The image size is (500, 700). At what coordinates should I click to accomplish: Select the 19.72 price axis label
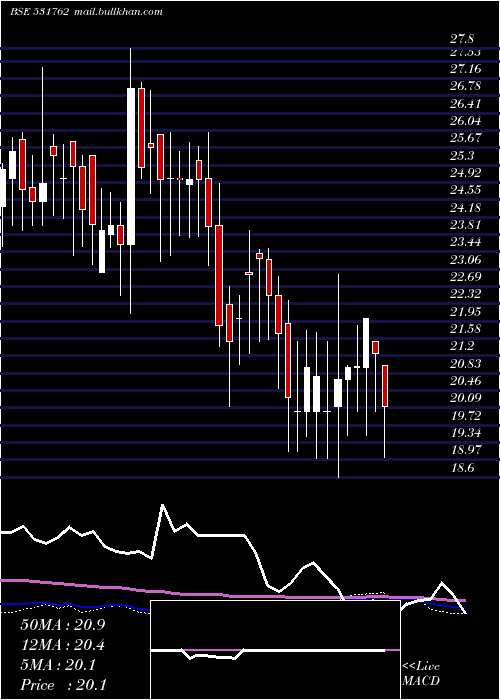466,416
